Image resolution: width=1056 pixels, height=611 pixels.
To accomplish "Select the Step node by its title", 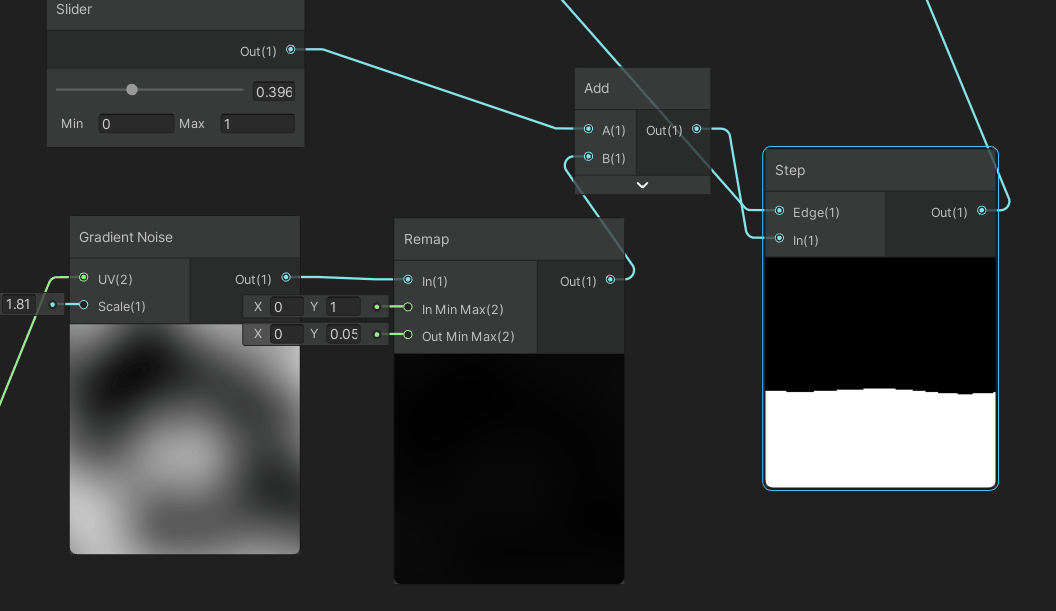I will [790, 170].
